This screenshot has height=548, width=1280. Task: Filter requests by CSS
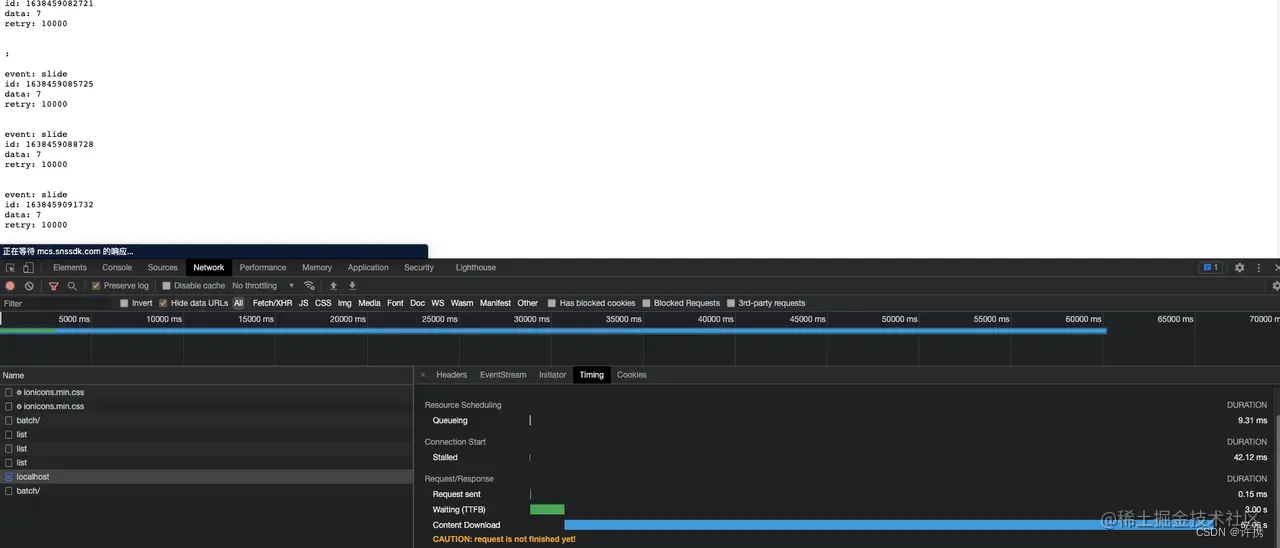[323, 303]
